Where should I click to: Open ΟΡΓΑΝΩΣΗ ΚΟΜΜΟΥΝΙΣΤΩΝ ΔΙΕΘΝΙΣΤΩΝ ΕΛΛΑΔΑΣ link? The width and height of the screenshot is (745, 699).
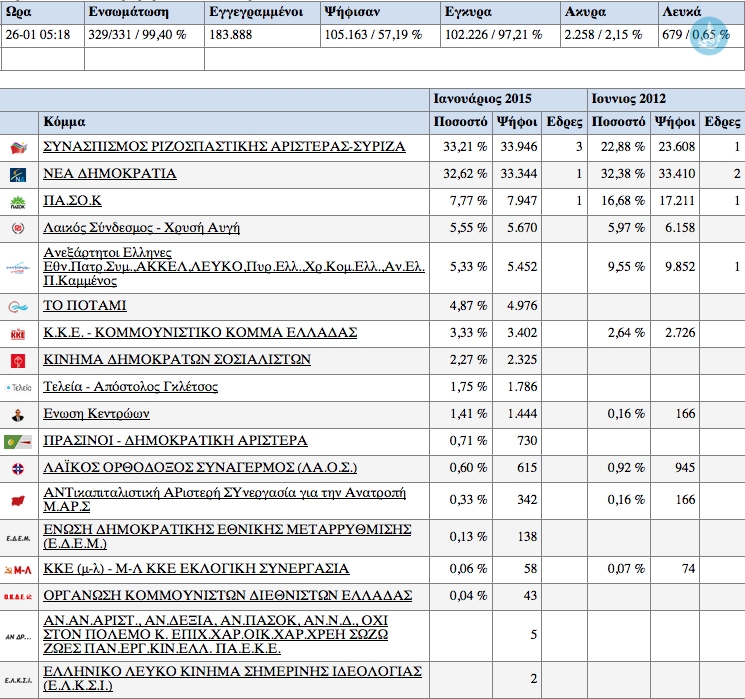[228, 595]
